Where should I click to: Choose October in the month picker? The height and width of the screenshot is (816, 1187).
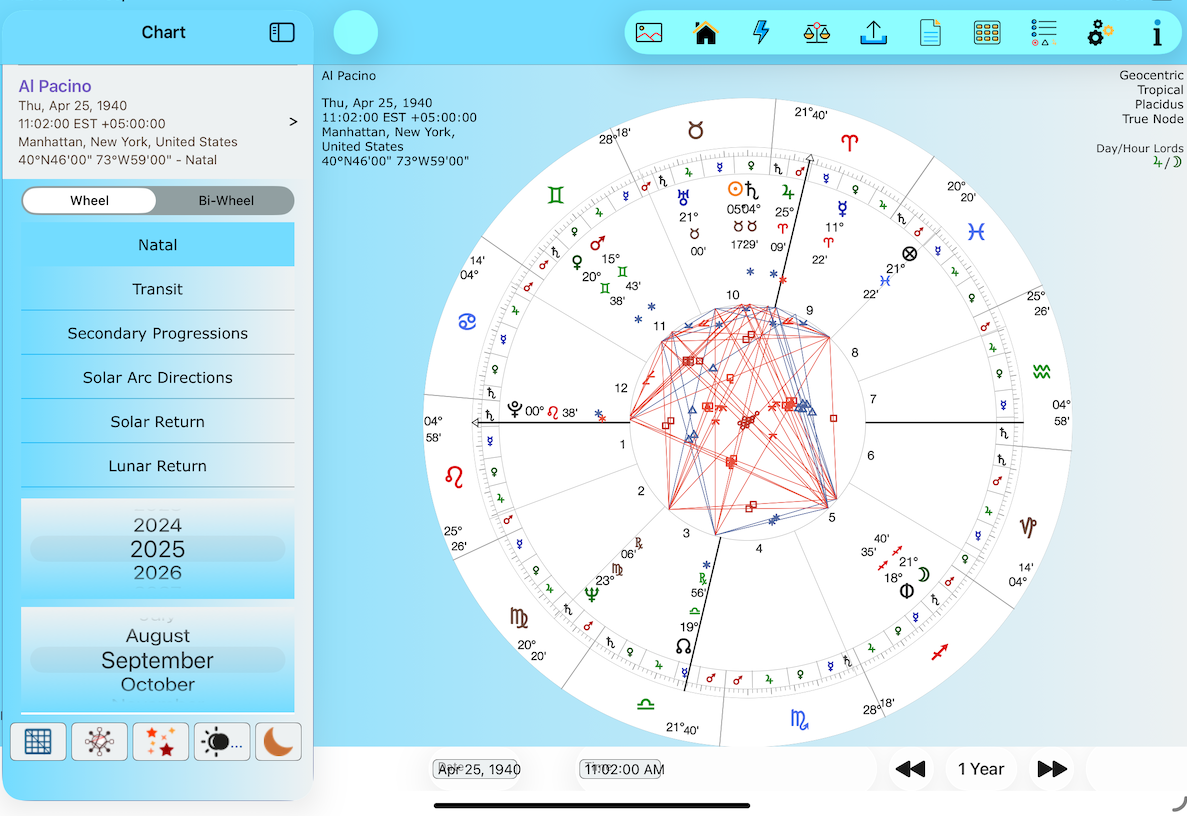point(158,685)
